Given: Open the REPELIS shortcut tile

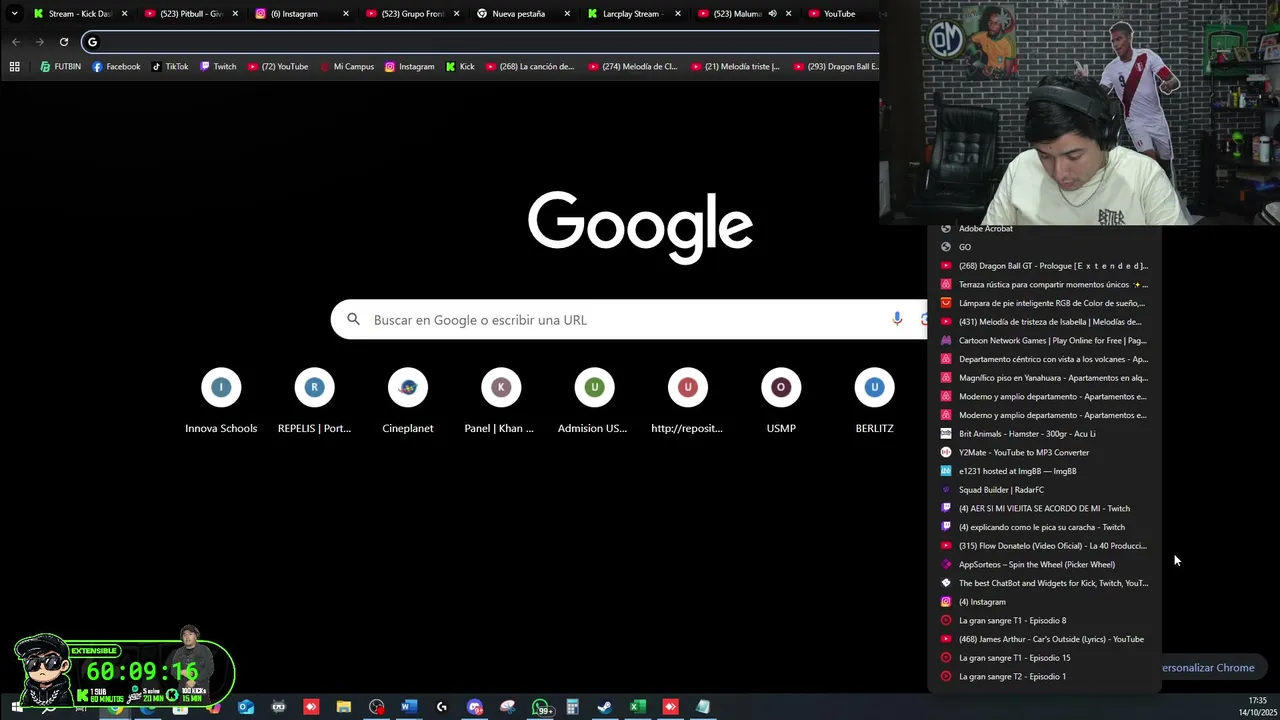Looking at the screenshot, I should point(314,402).
